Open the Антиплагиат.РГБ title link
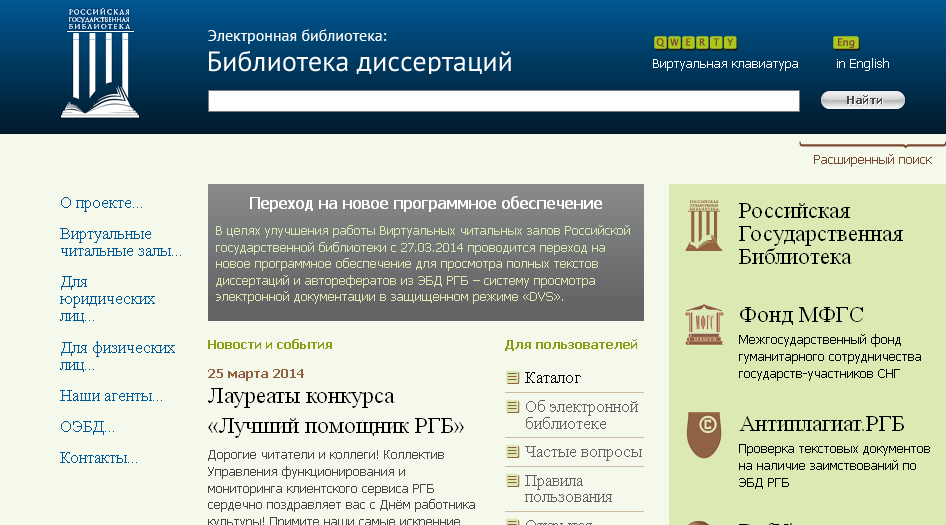Image resolution: width=946 pixels, height=525 pixels. coord(822,424)
